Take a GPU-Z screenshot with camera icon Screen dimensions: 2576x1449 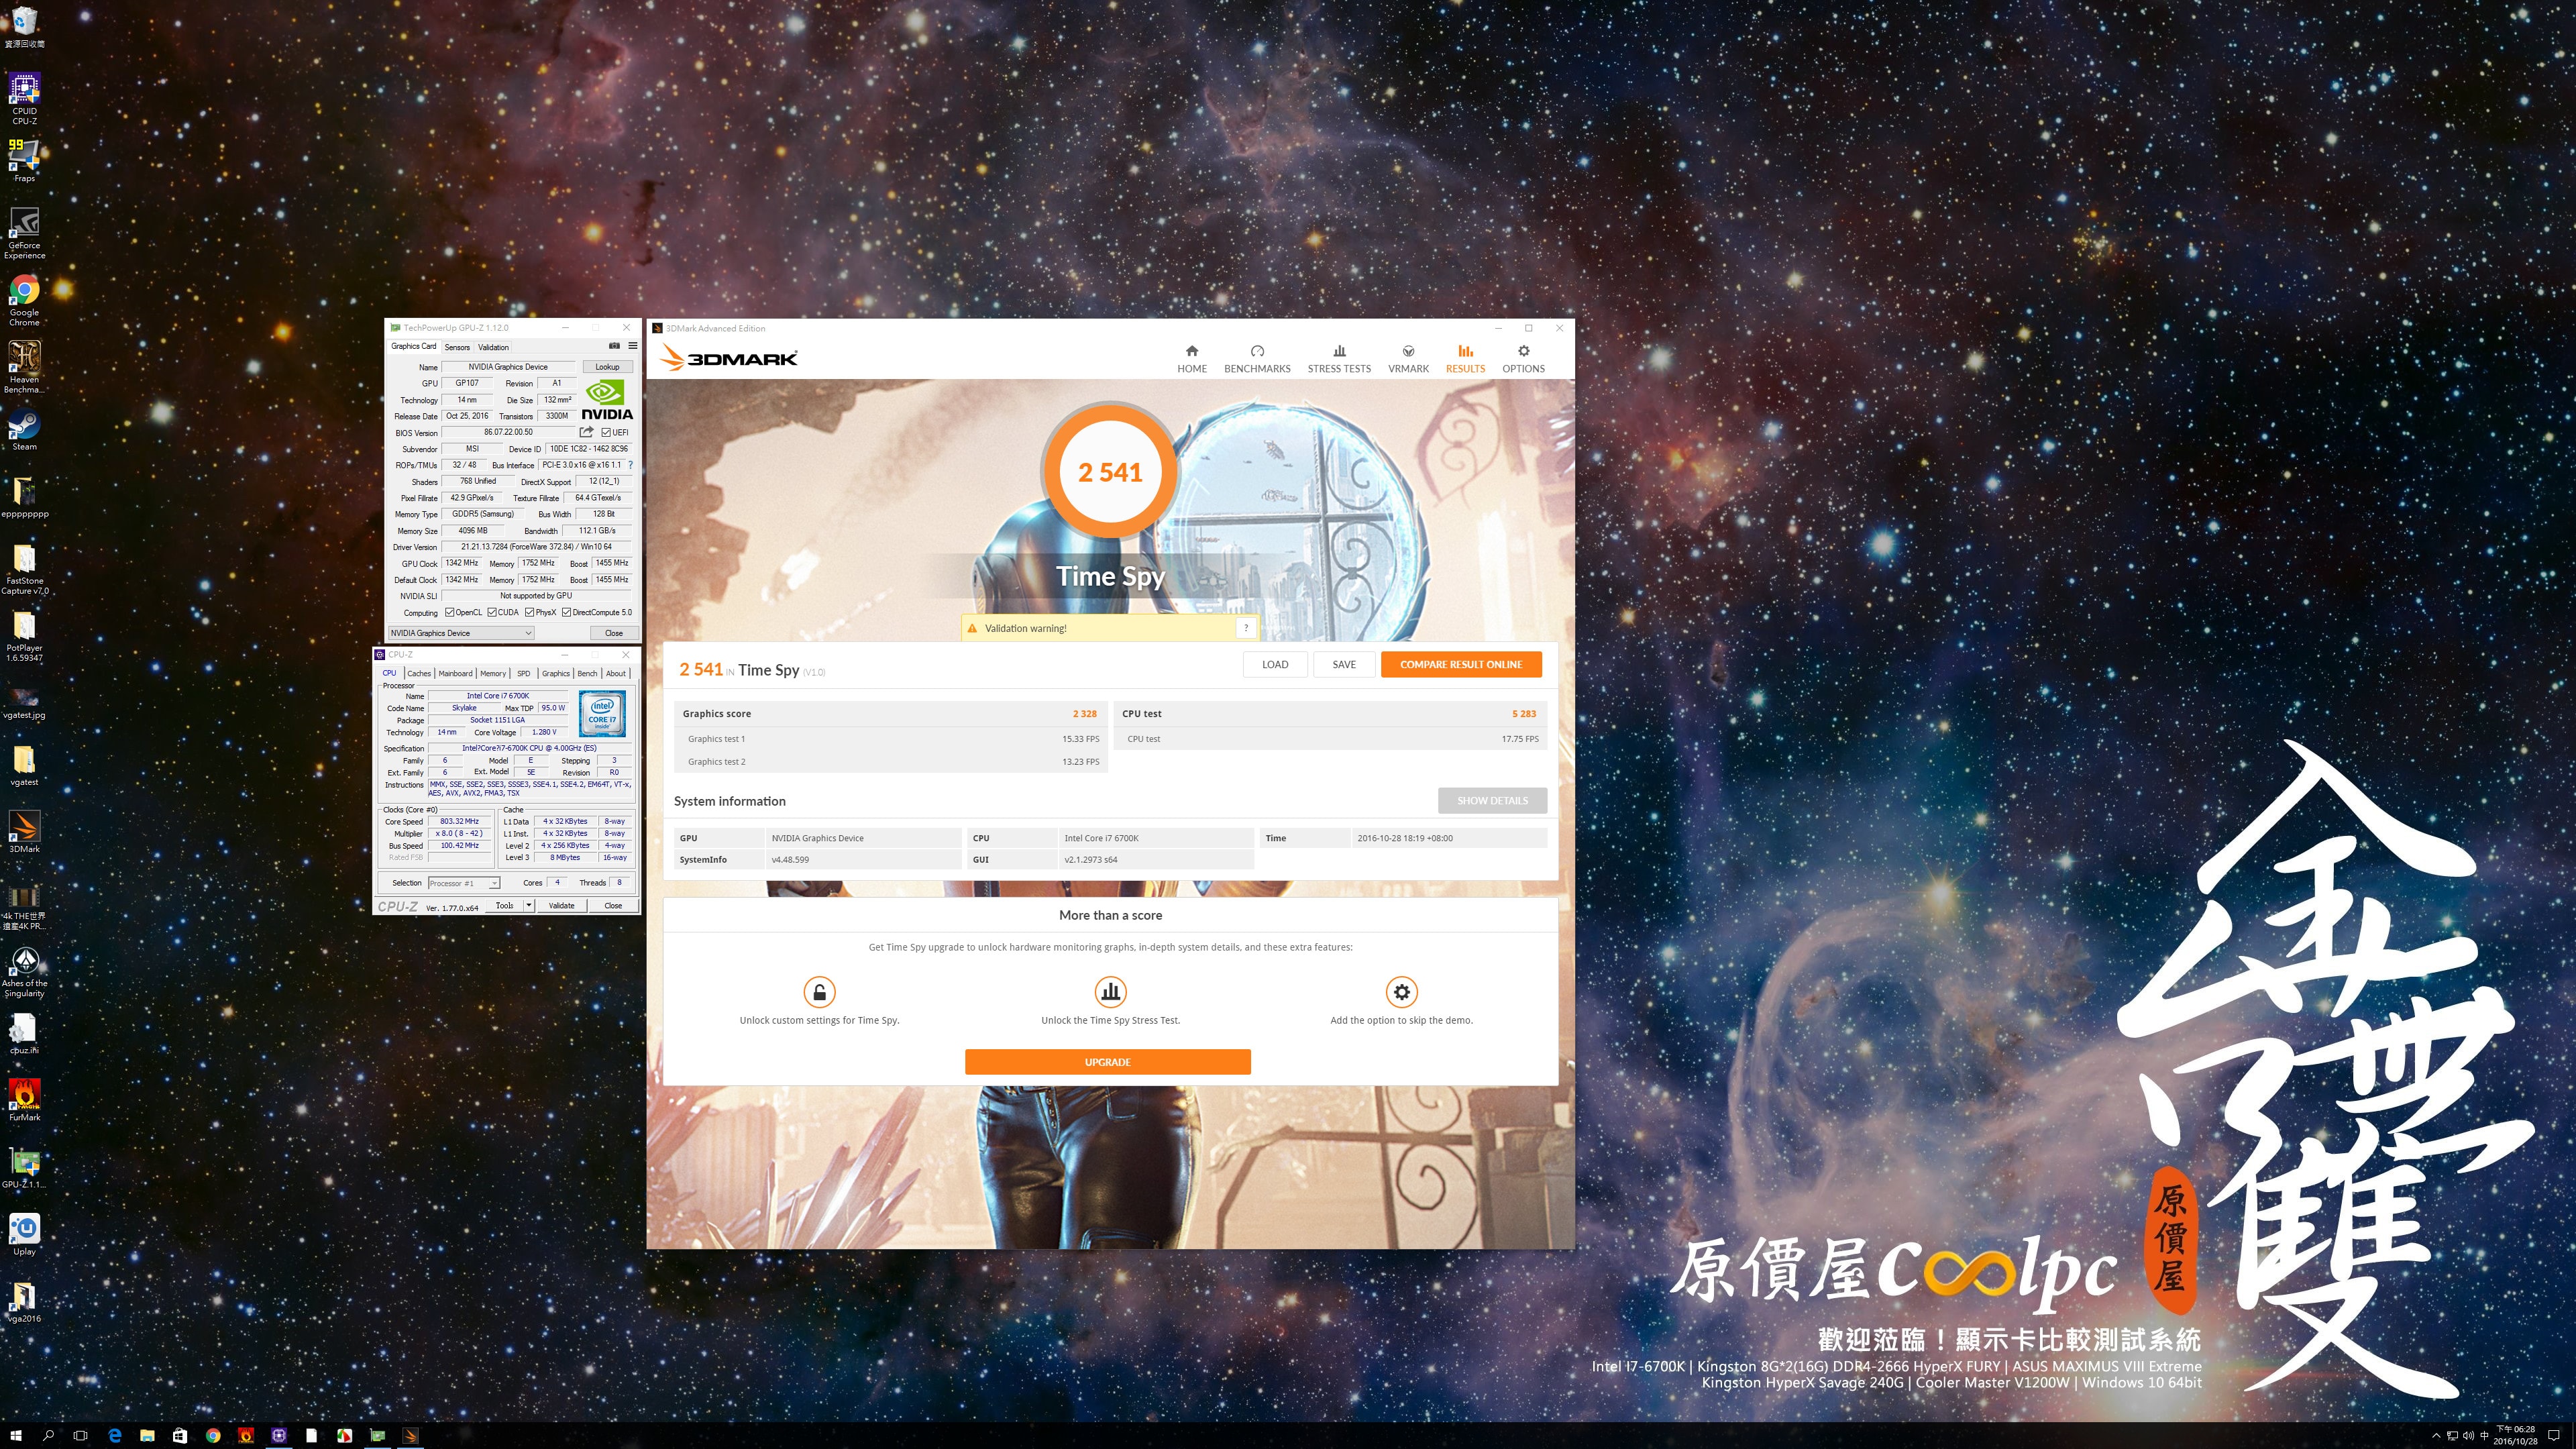(x=614, y=346)
